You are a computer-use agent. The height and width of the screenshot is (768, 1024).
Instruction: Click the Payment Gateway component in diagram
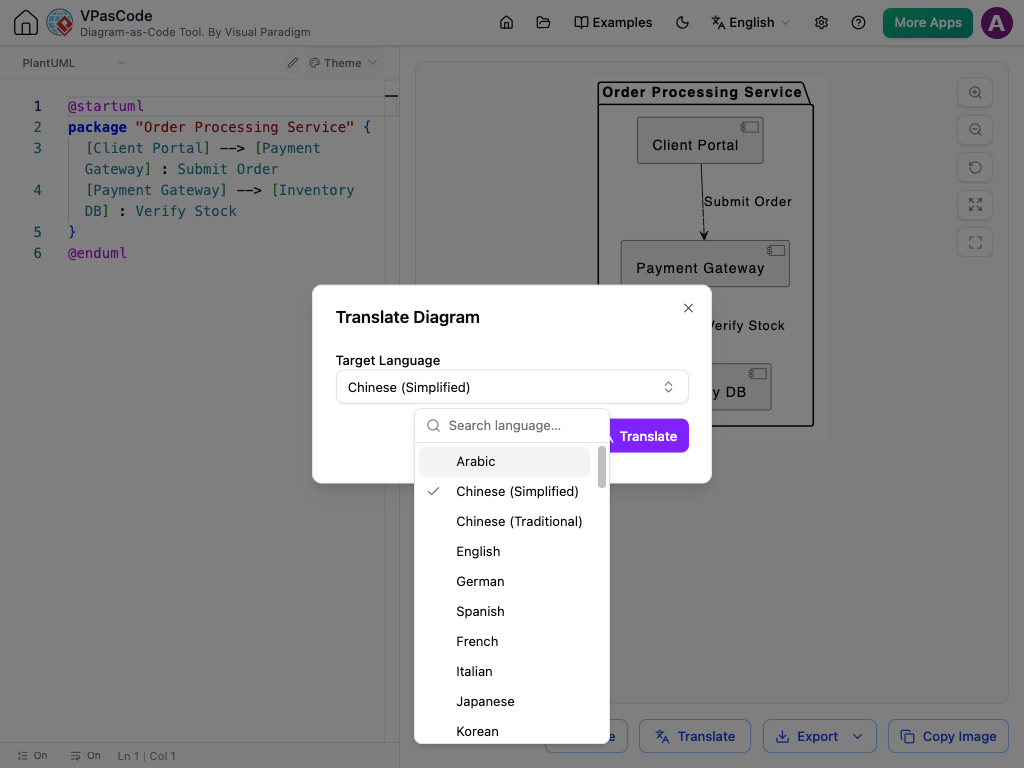click(x=705, y=264)
